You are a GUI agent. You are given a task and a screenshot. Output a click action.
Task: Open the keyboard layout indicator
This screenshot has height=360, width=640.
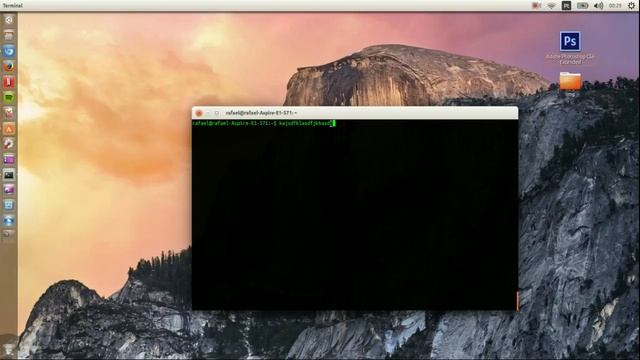pos(567,6)
